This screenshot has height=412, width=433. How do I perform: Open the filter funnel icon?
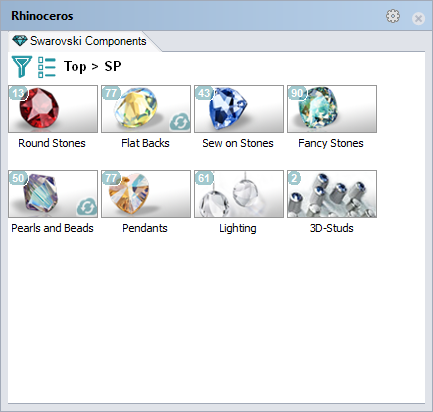pyautogui.click(x=22, y=67)
